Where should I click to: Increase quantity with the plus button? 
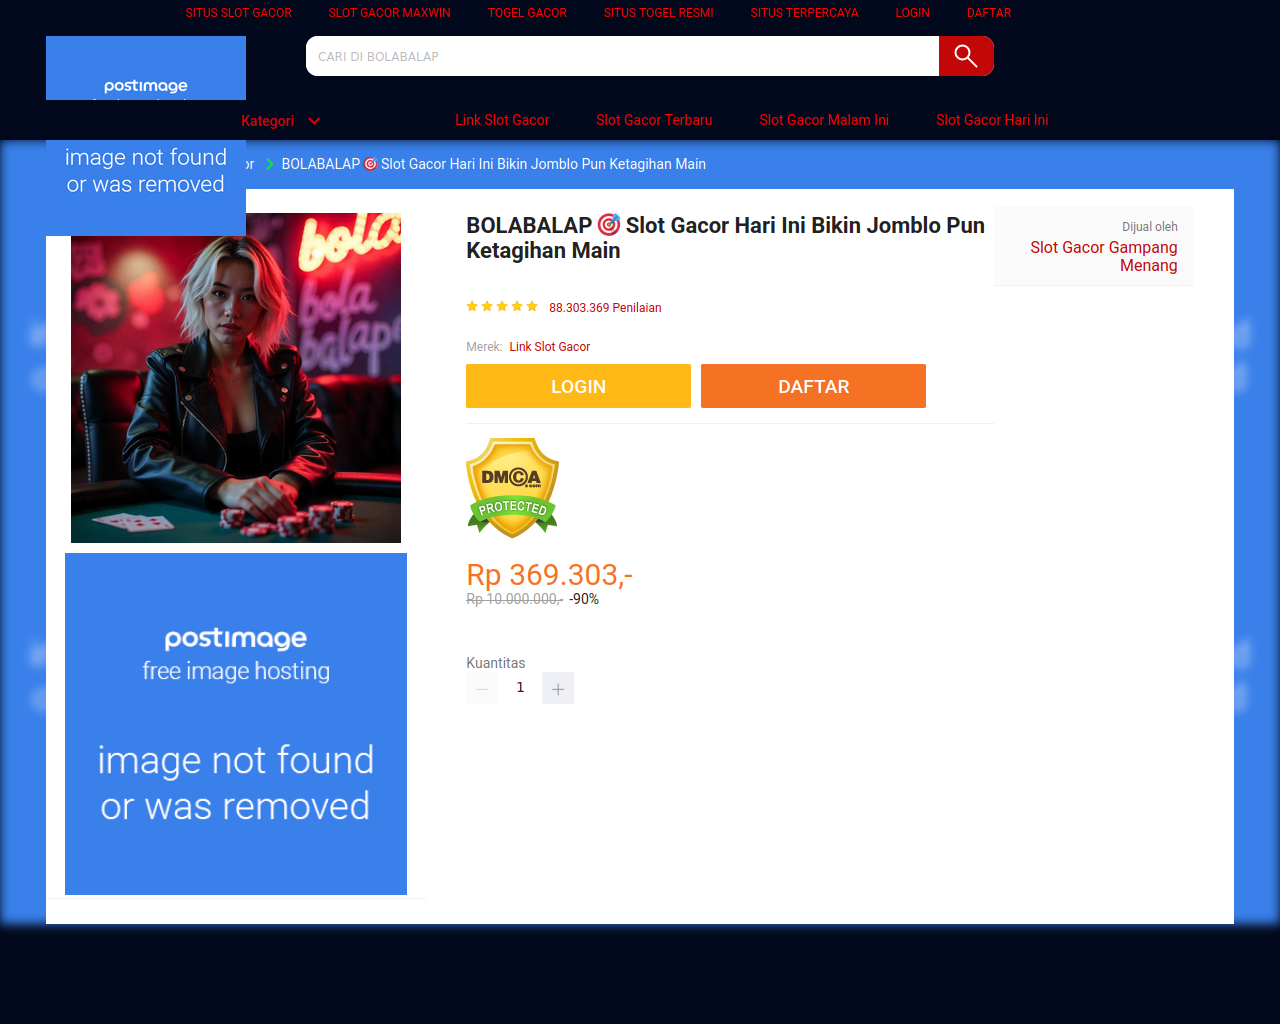pos(558,688)
